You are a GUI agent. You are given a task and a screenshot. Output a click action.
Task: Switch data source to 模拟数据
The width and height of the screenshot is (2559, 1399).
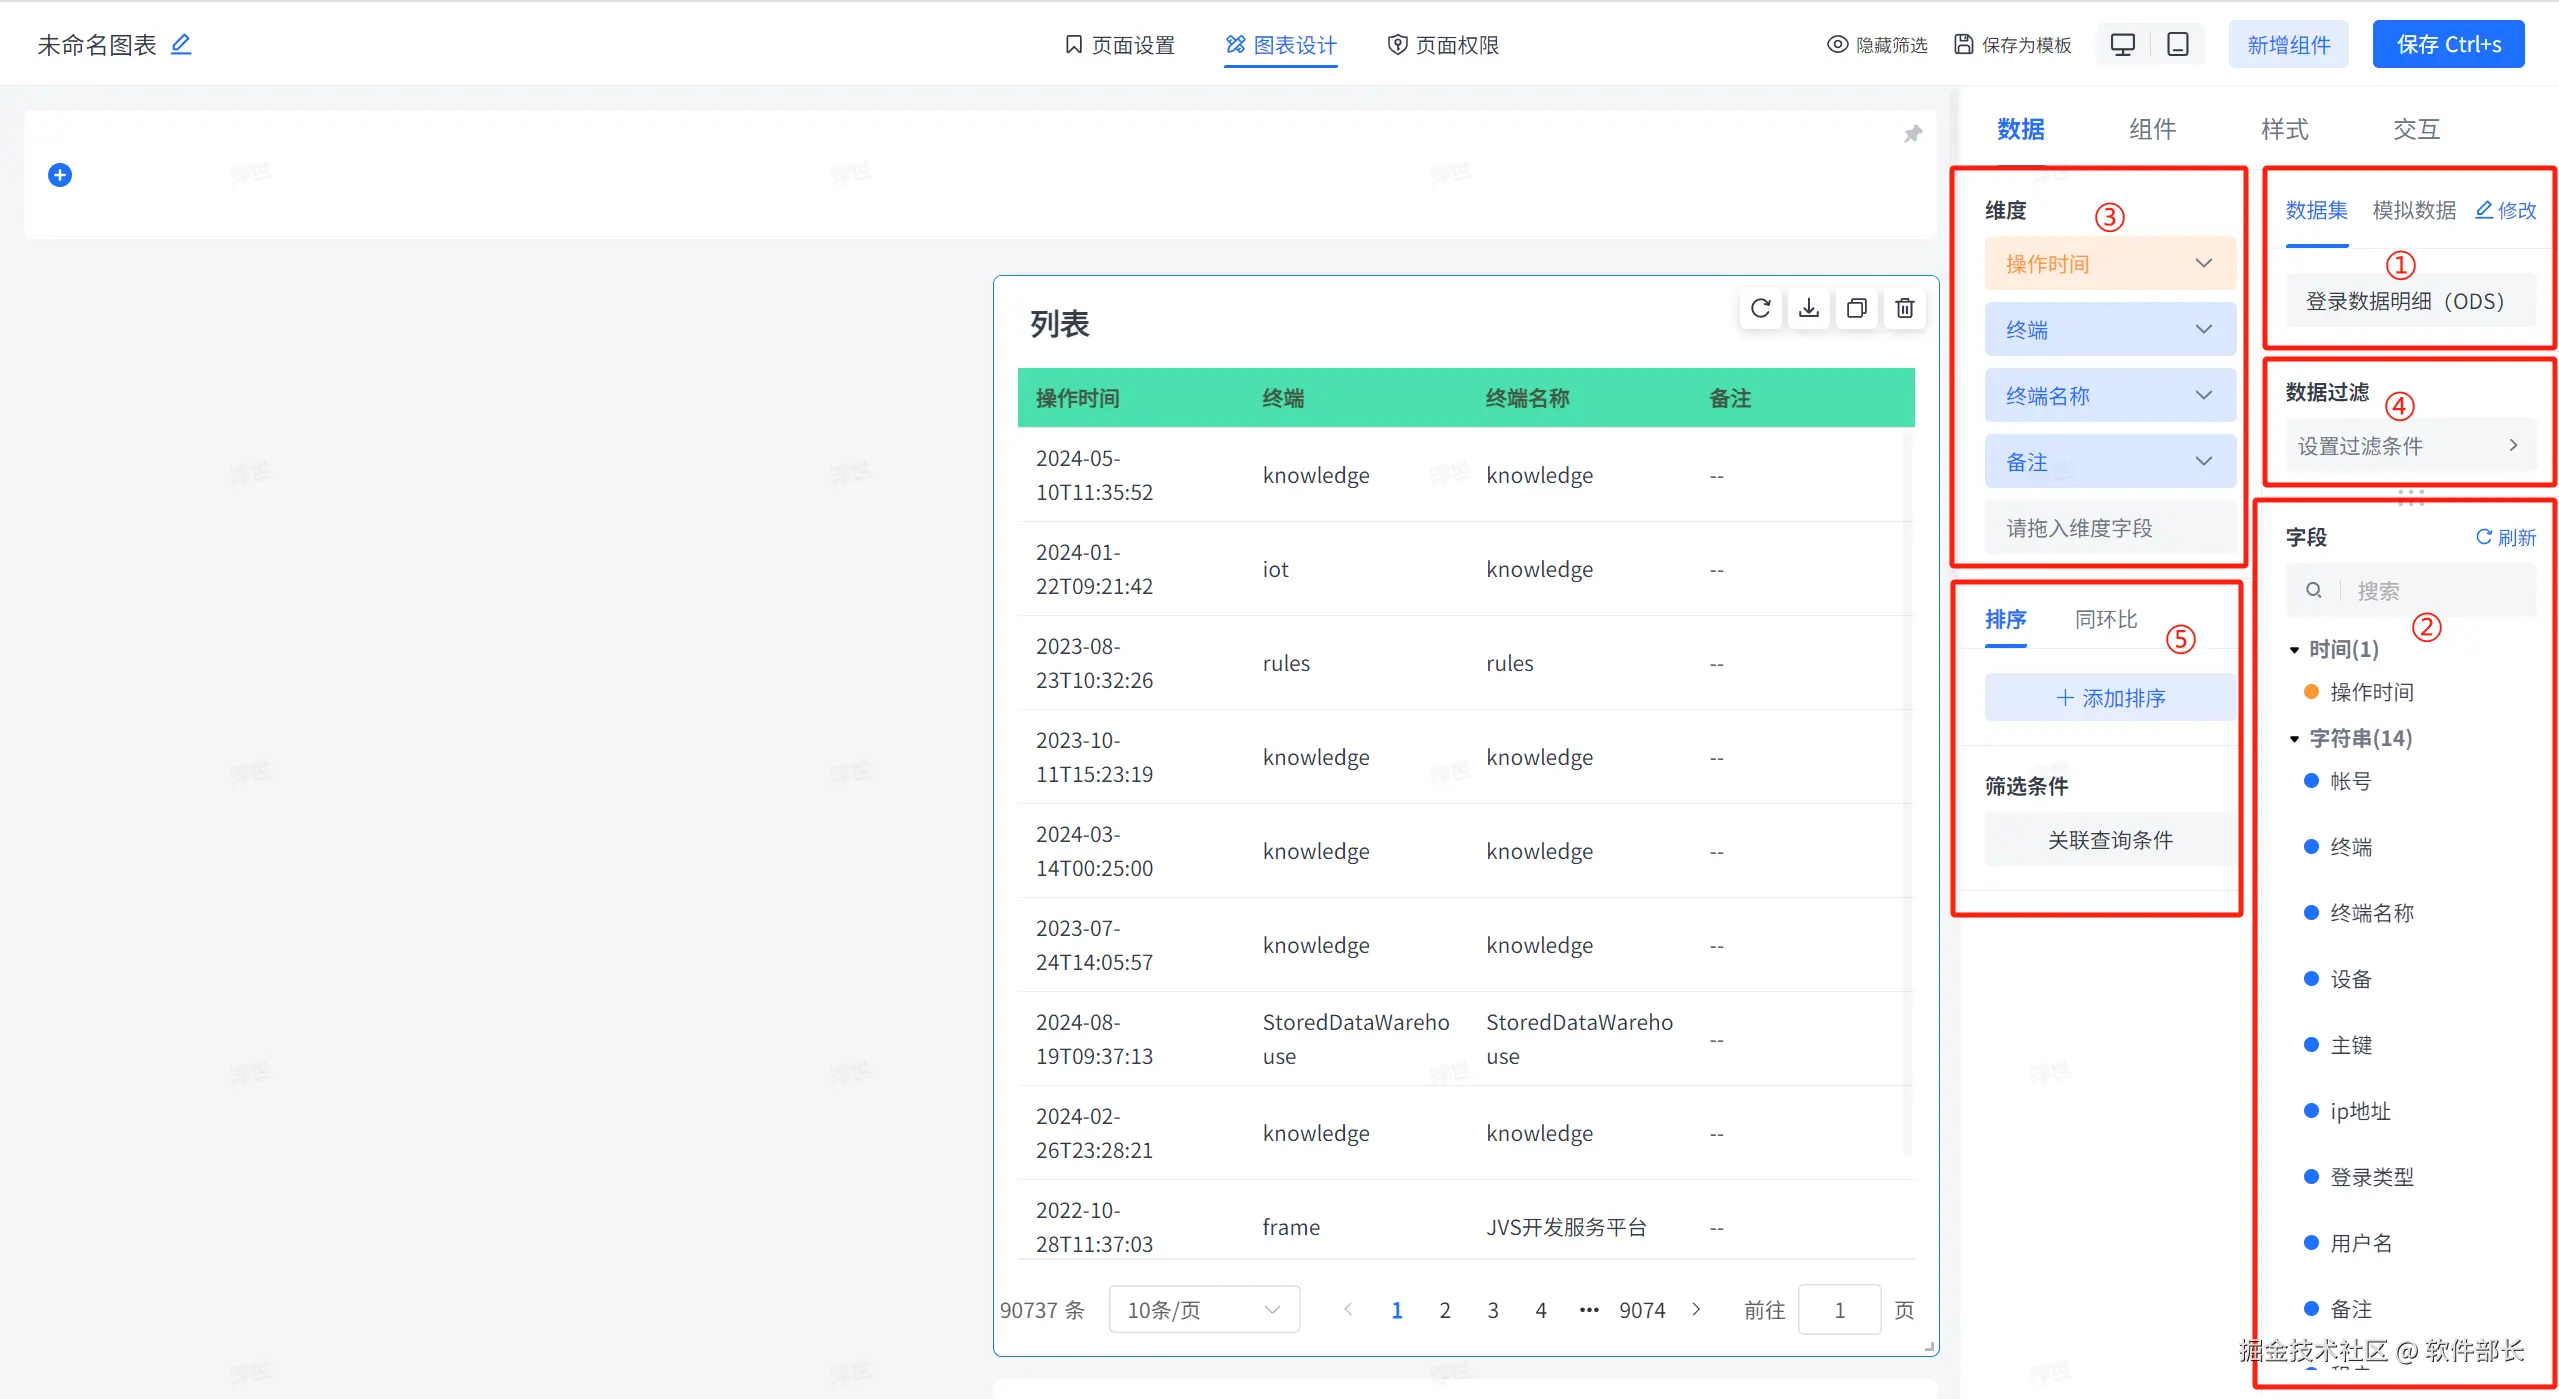(2413, 210)
